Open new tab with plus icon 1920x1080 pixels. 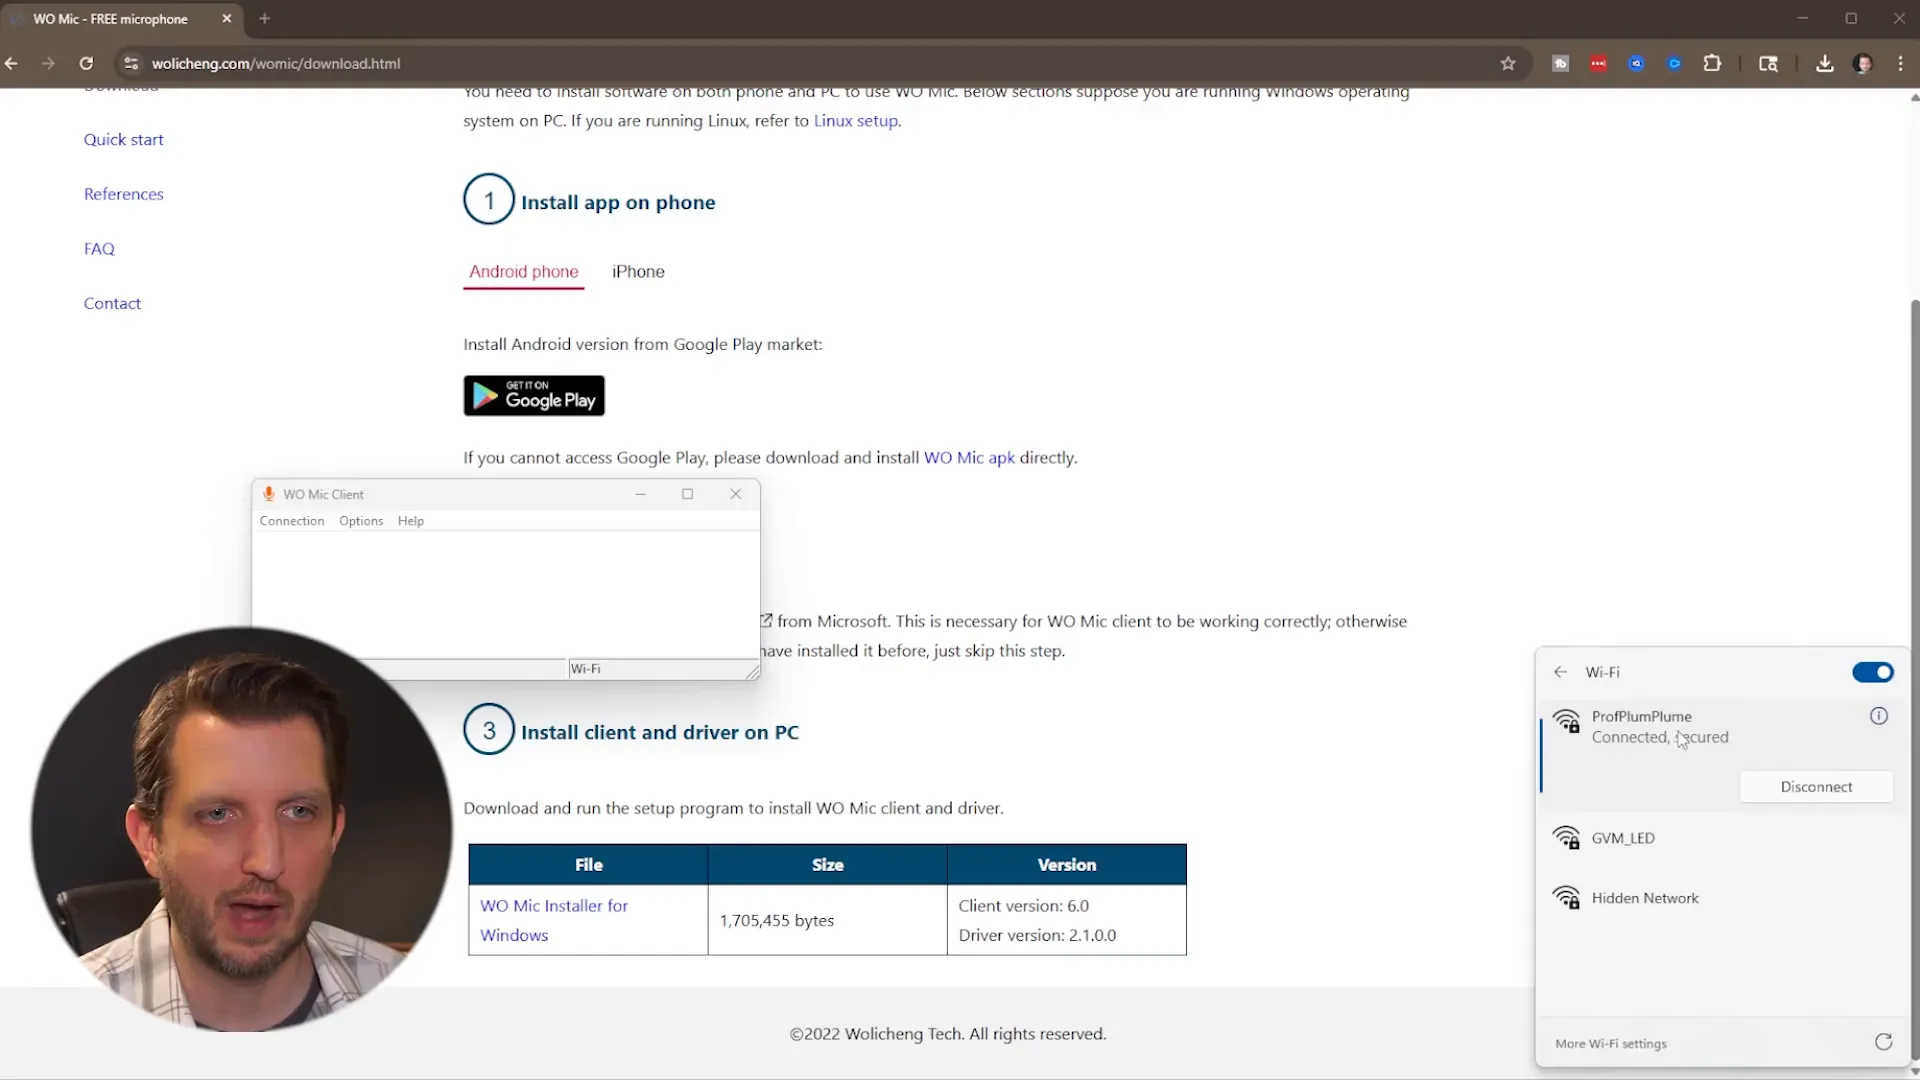[265, 18]
